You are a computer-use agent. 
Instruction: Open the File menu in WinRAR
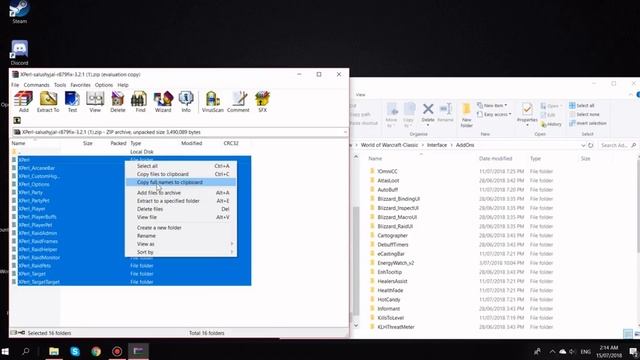pos(15,85)
